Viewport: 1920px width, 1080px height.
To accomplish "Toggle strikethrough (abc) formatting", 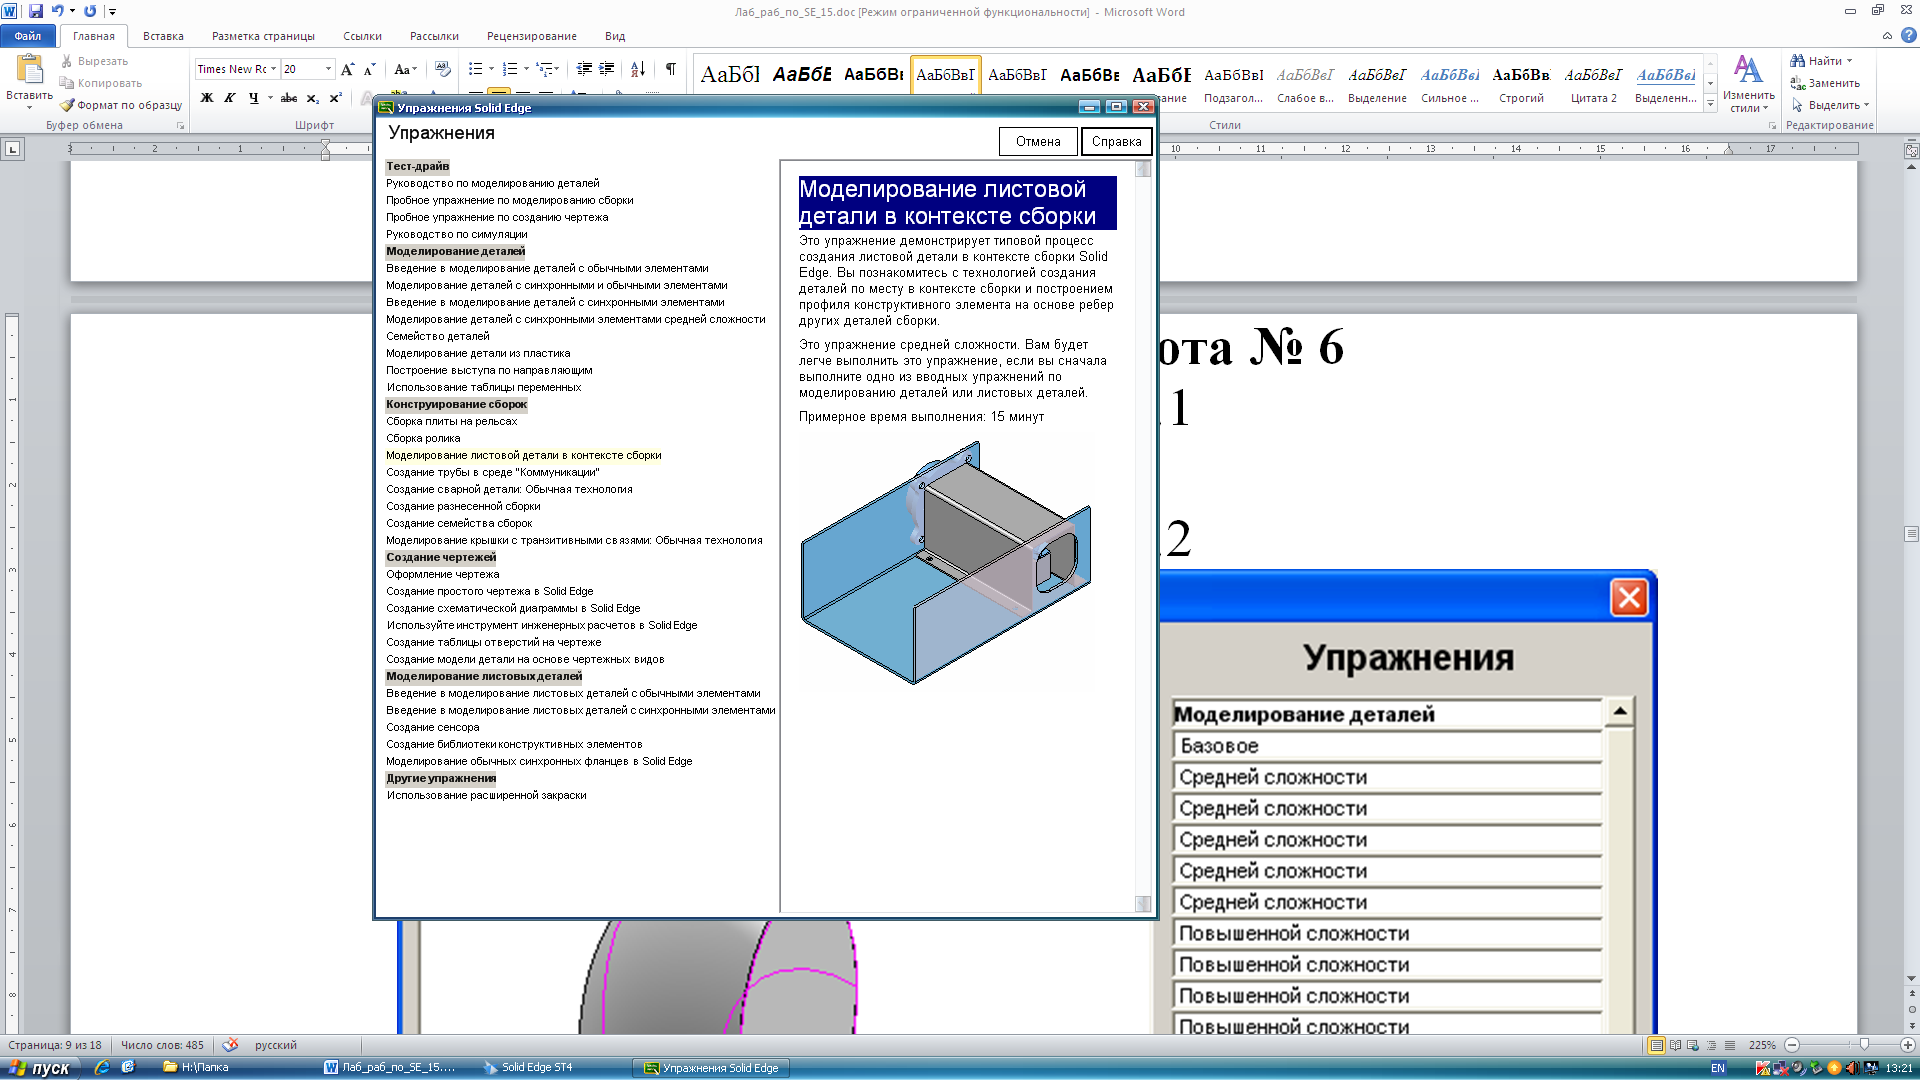I will [289, 98].
